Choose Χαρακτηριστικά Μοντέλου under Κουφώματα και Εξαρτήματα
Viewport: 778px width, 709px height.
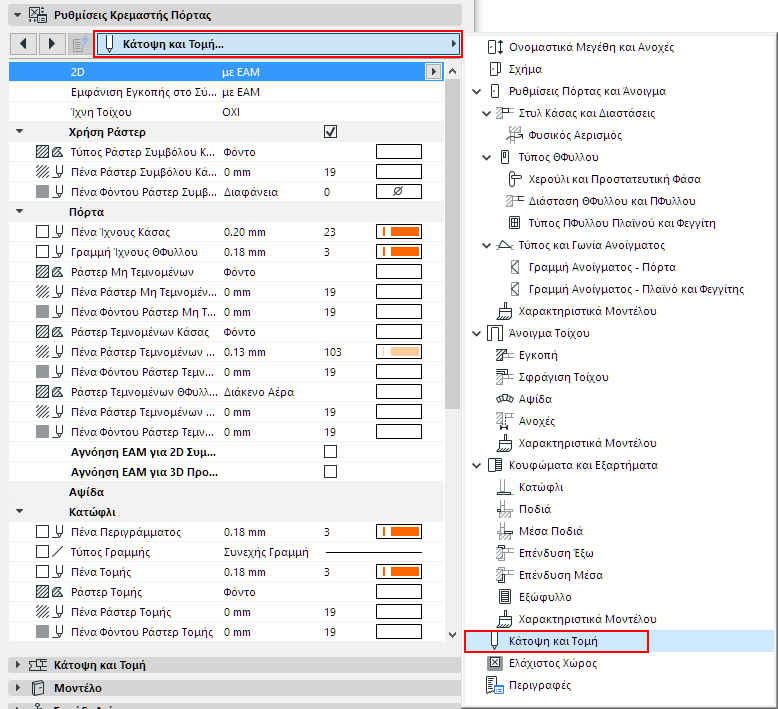click(x=587, y=619)
